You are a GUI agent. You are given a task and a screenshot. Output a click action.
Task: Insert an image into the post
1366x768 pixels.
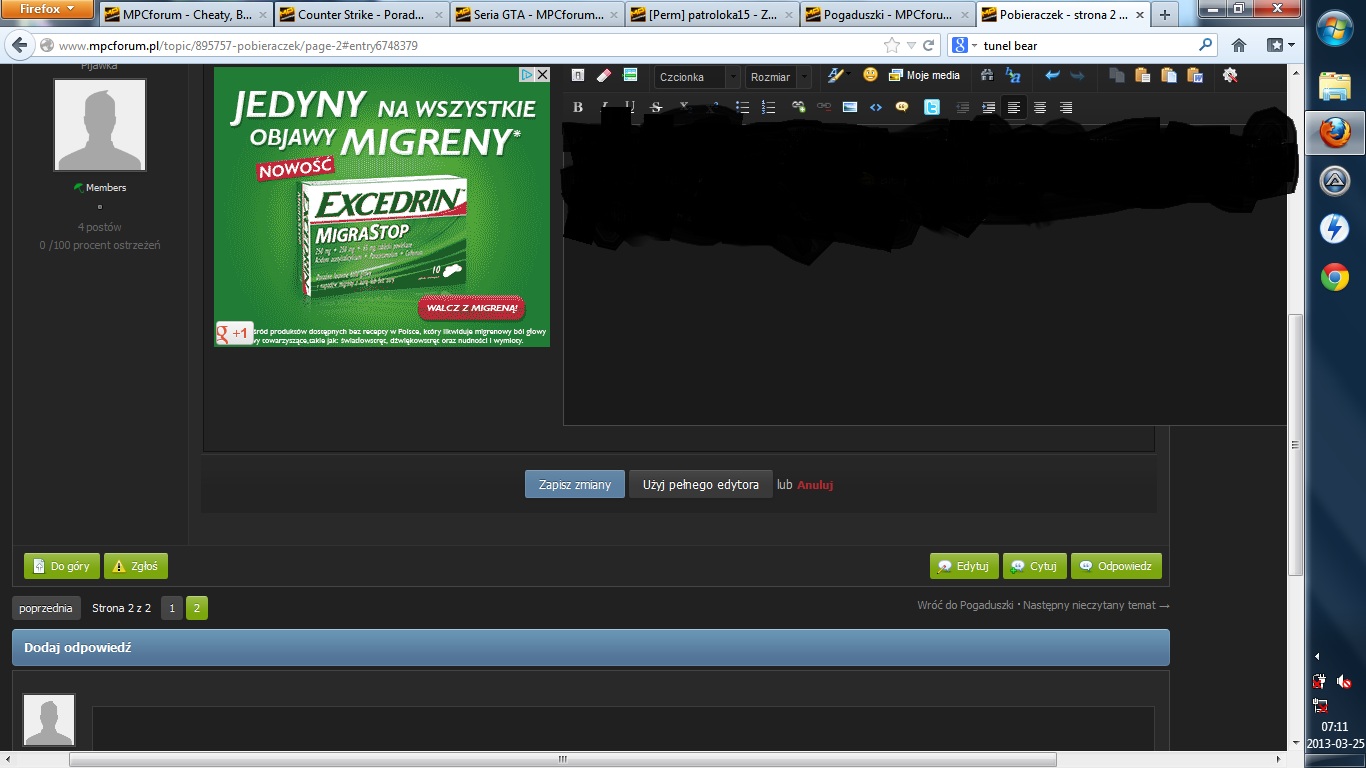point(850,108)
